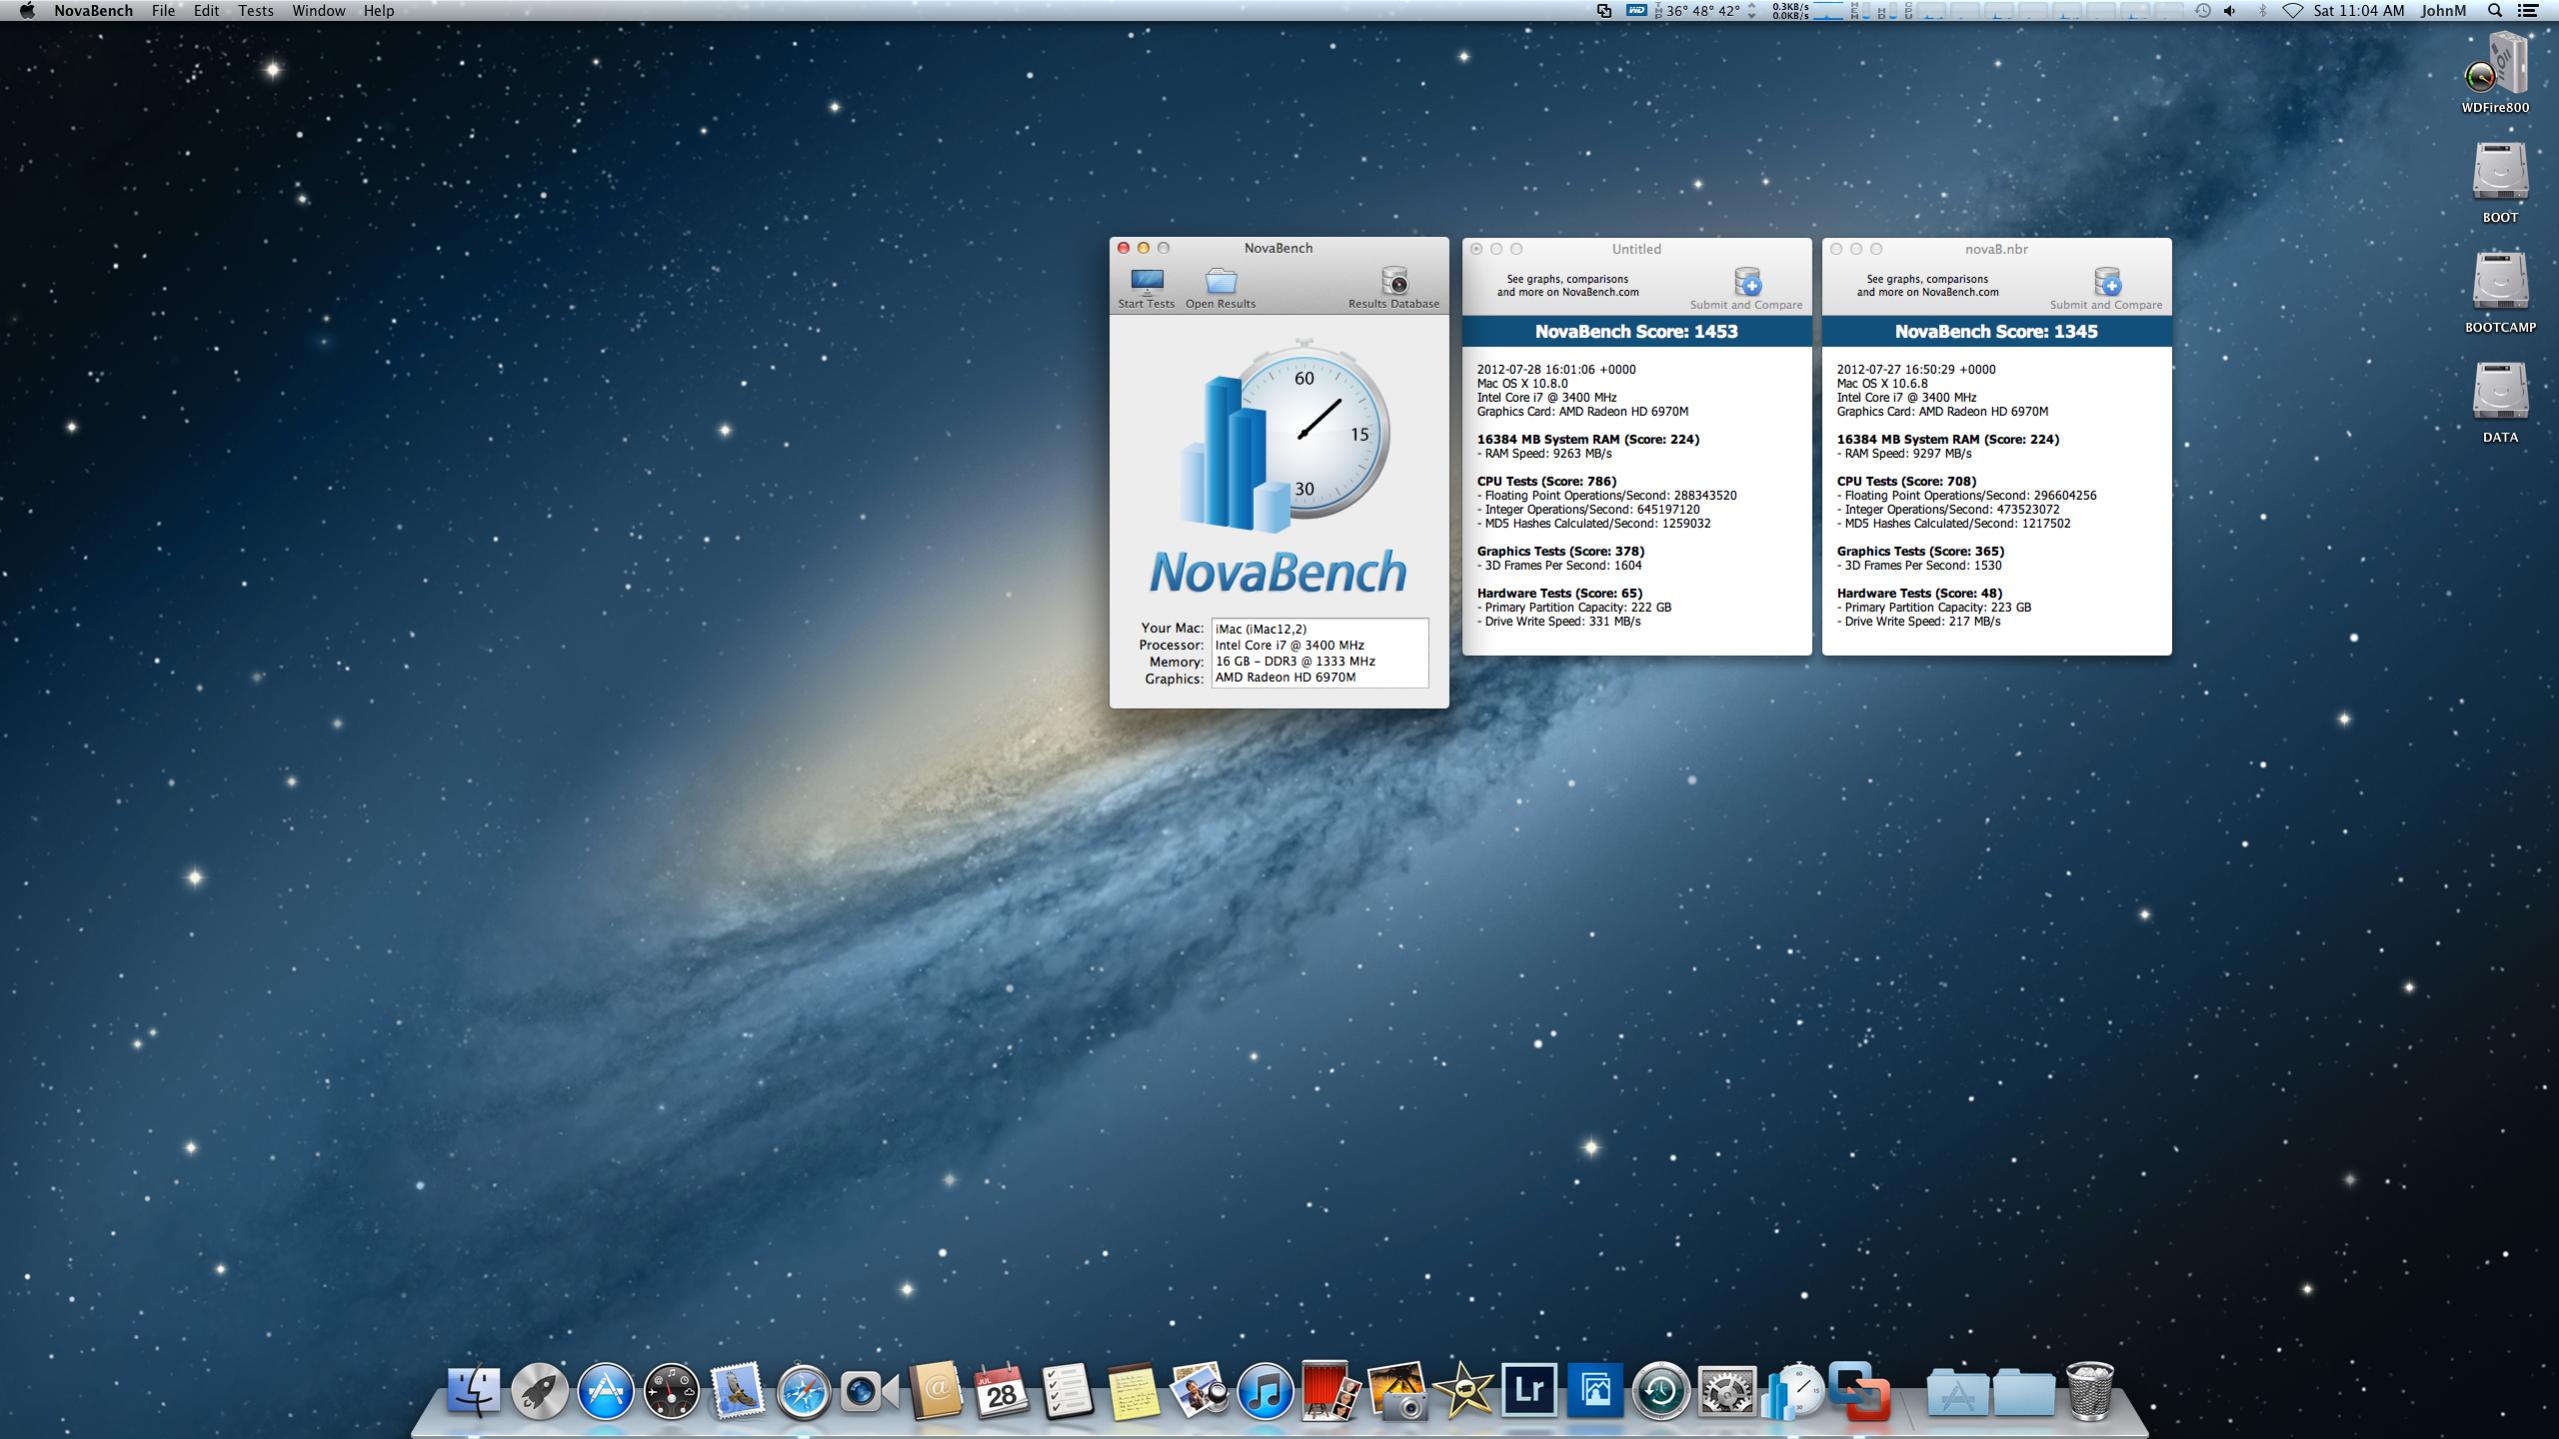Open VMware Fusion icon in Dock
Screen dimensions: 2559x1439
tap(1860, 1390)
